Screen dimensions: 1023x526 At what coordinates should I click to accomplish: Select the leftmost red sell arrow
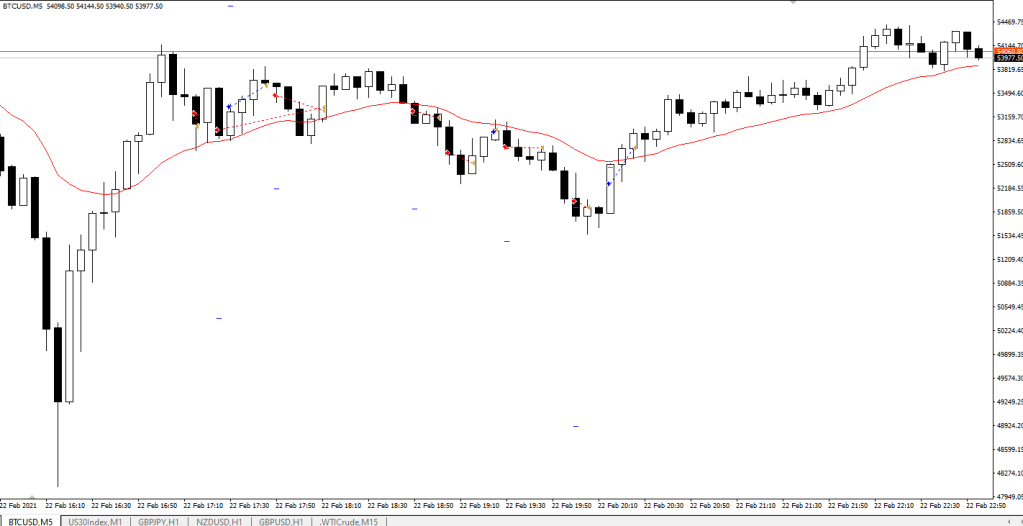(x=195, y=114)
